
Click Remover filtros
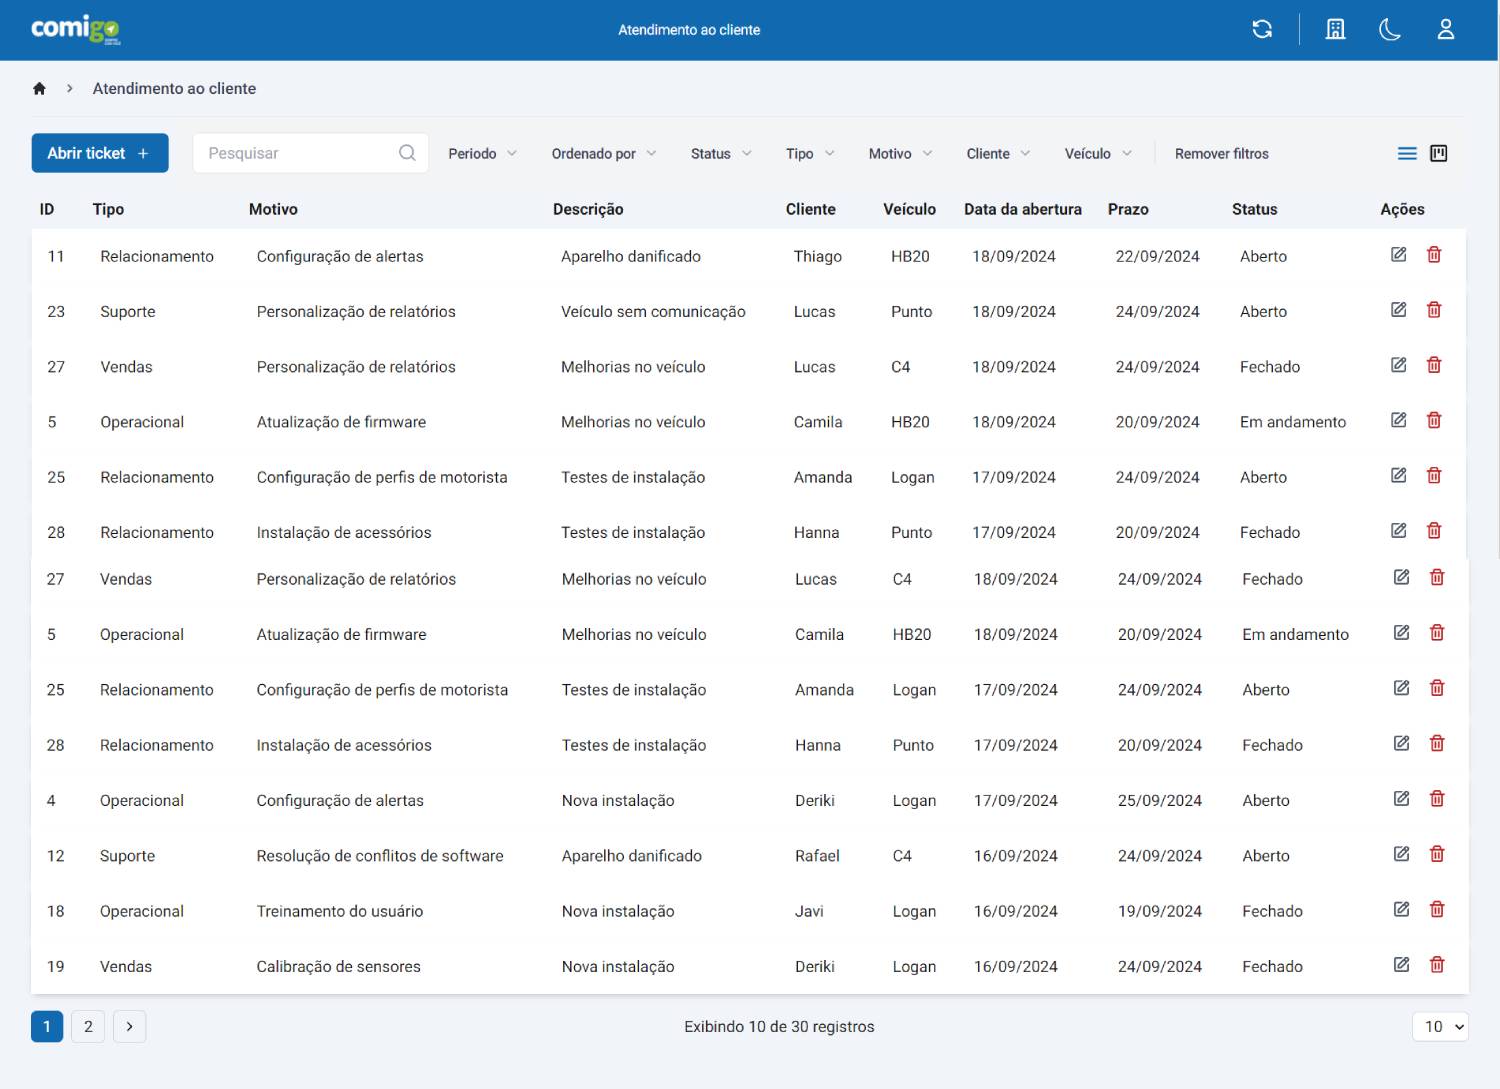click(x=1221, y=153)
